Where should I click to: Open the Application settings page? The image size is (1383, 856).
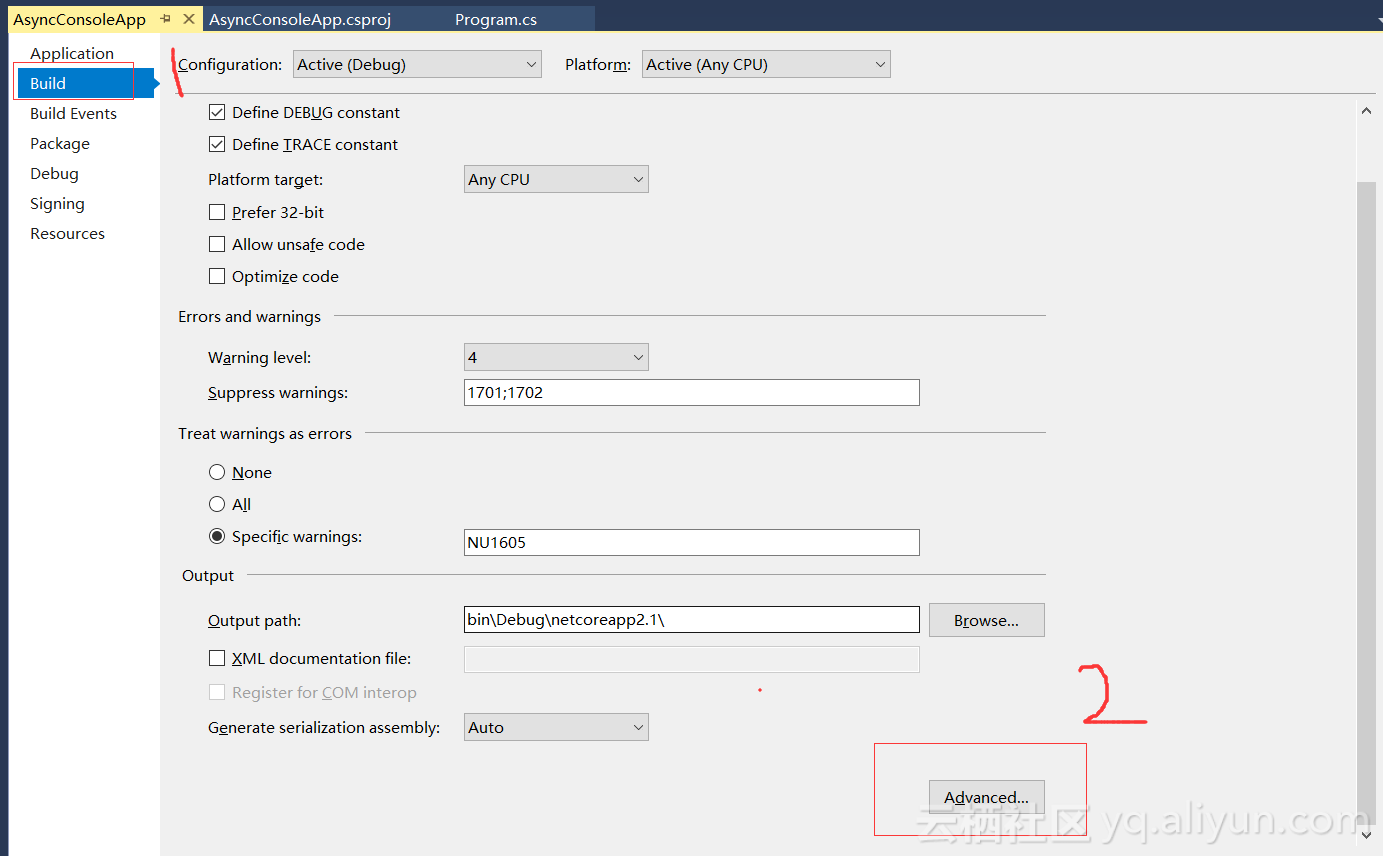(72, 53)
